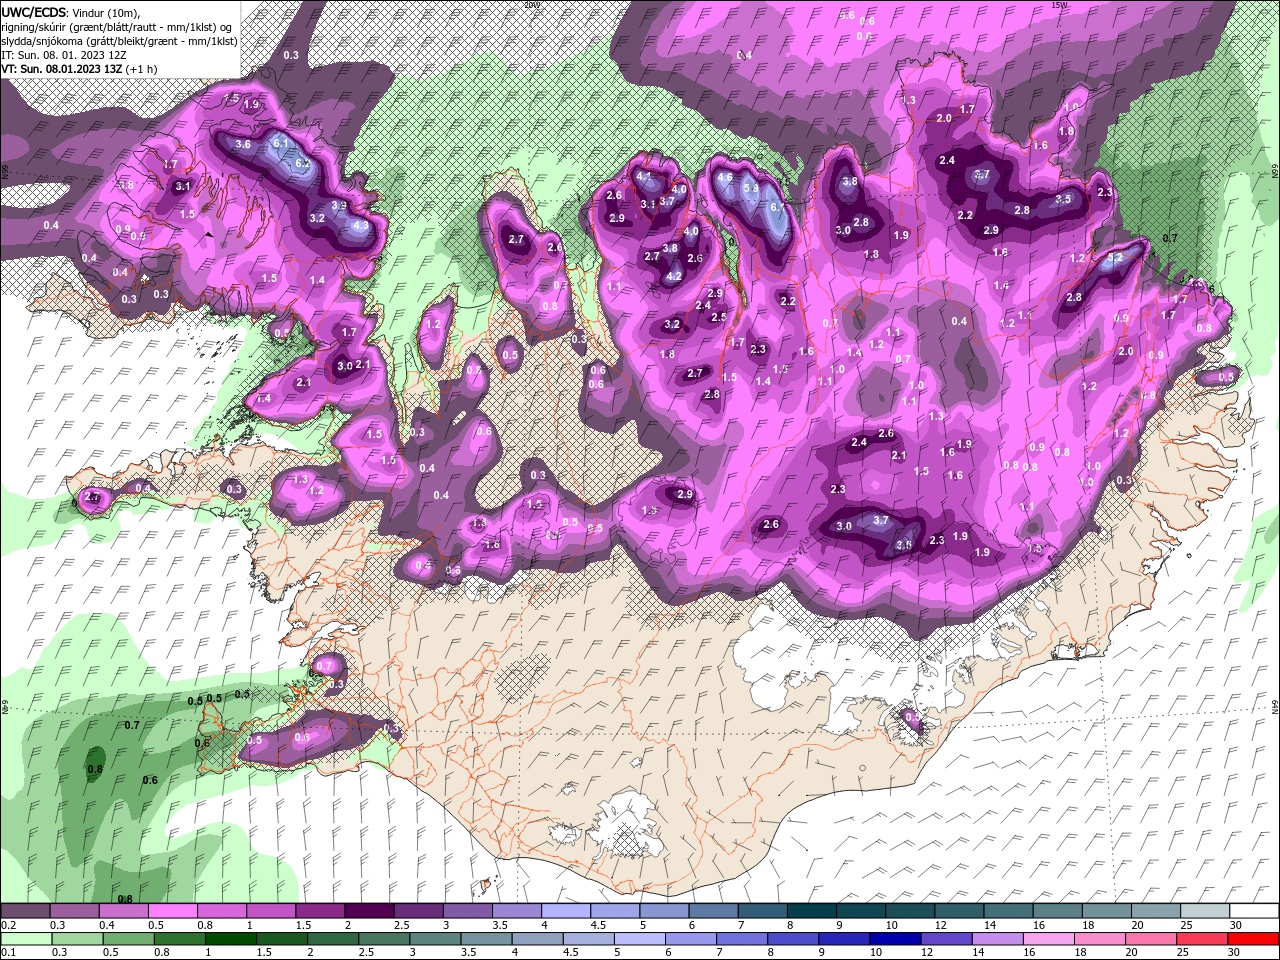1280x960 pixels.
Task: Click the dark teal swatch between 8 and 9
Action: 812,911
